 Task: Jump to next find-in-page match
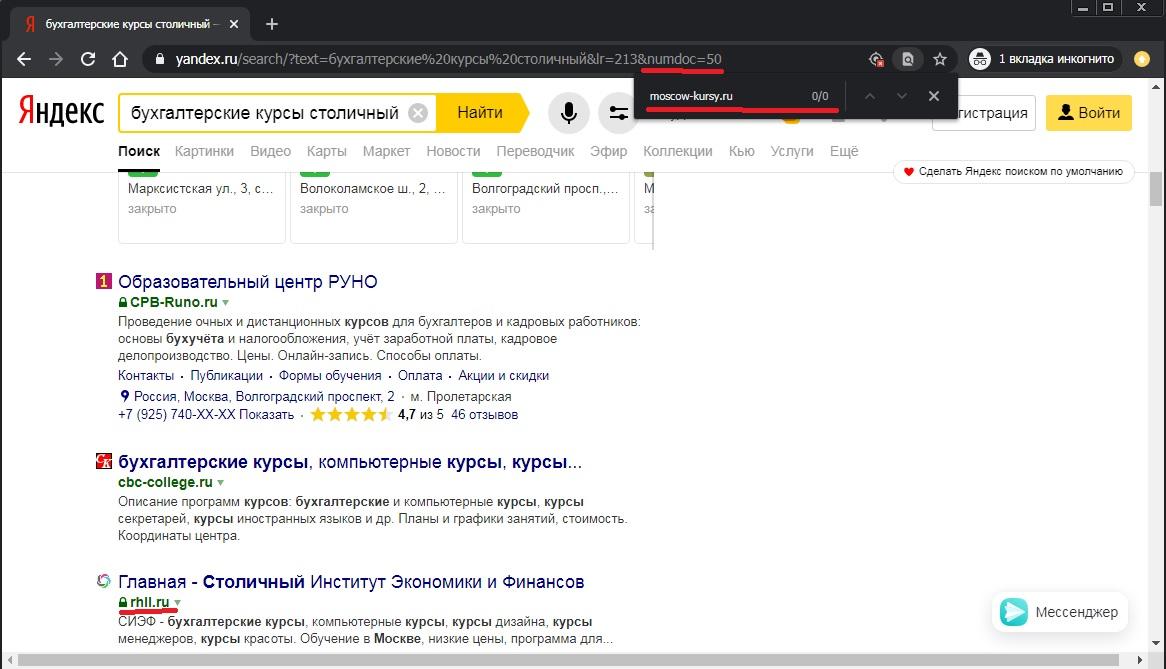902,96
